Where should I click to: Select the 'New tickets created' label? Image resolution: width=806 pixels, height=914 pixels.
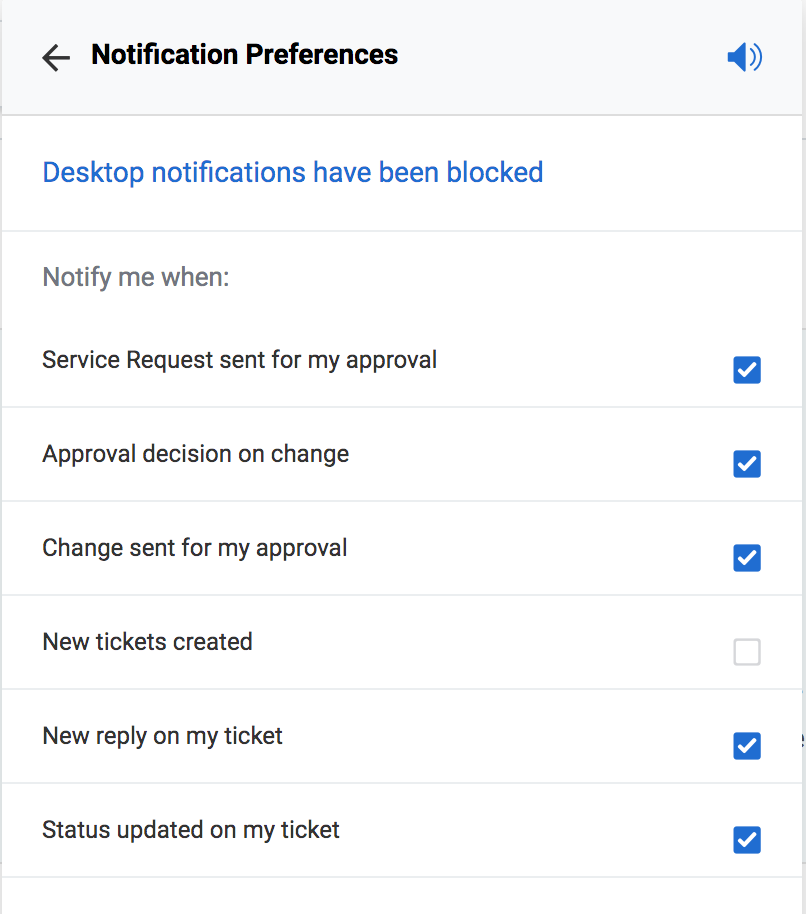pyautogui.click(x=147, y=642)
